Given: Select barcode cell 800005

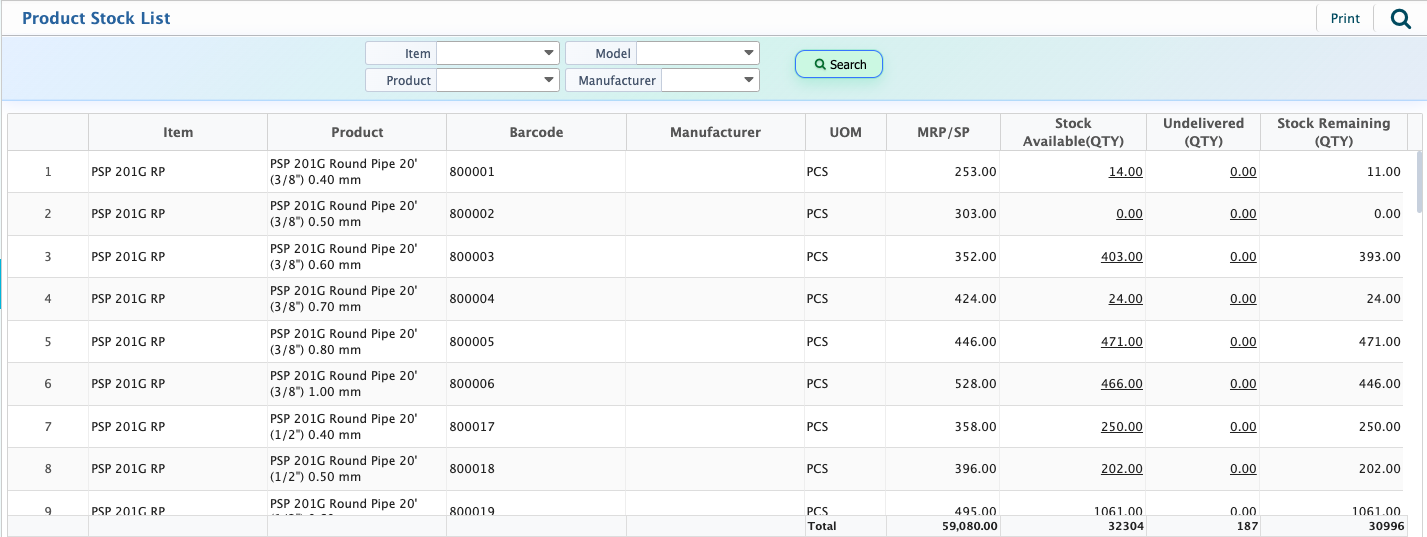Looking at the screenshot, I should click(536, 342).
